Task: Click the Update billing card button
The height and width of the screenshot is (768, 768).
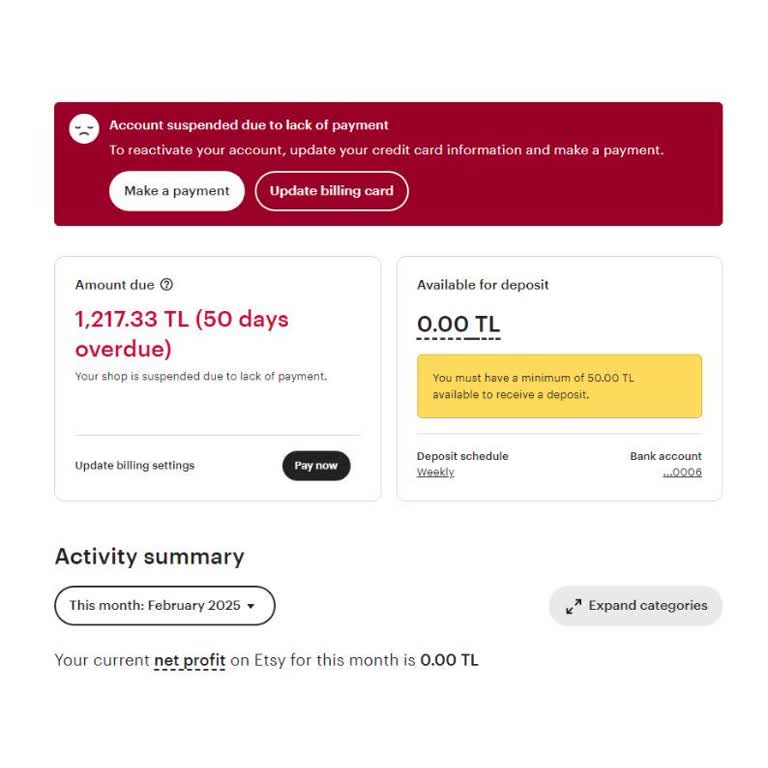Action: click(x=331, y=191)
